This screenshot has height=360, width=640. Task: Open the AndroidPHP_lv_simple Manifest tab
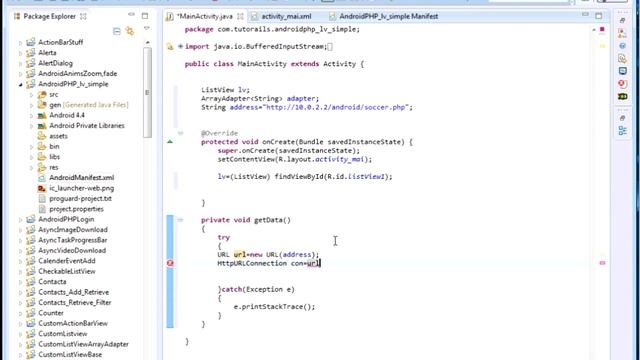click(389, 16)
